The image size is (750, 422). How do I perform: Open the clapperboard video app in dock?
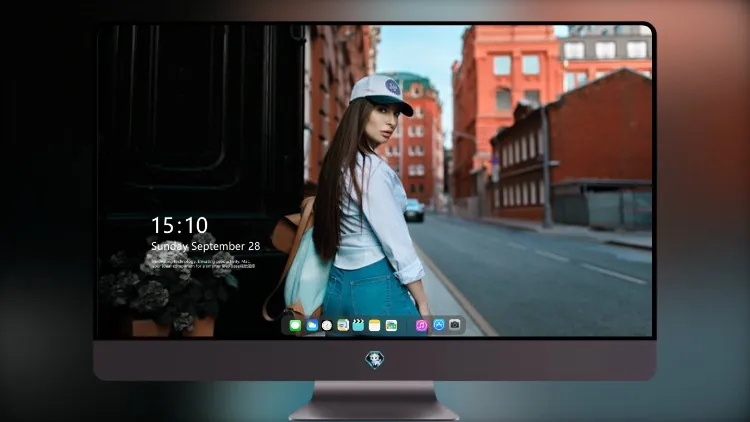click(x=358, y=325)
